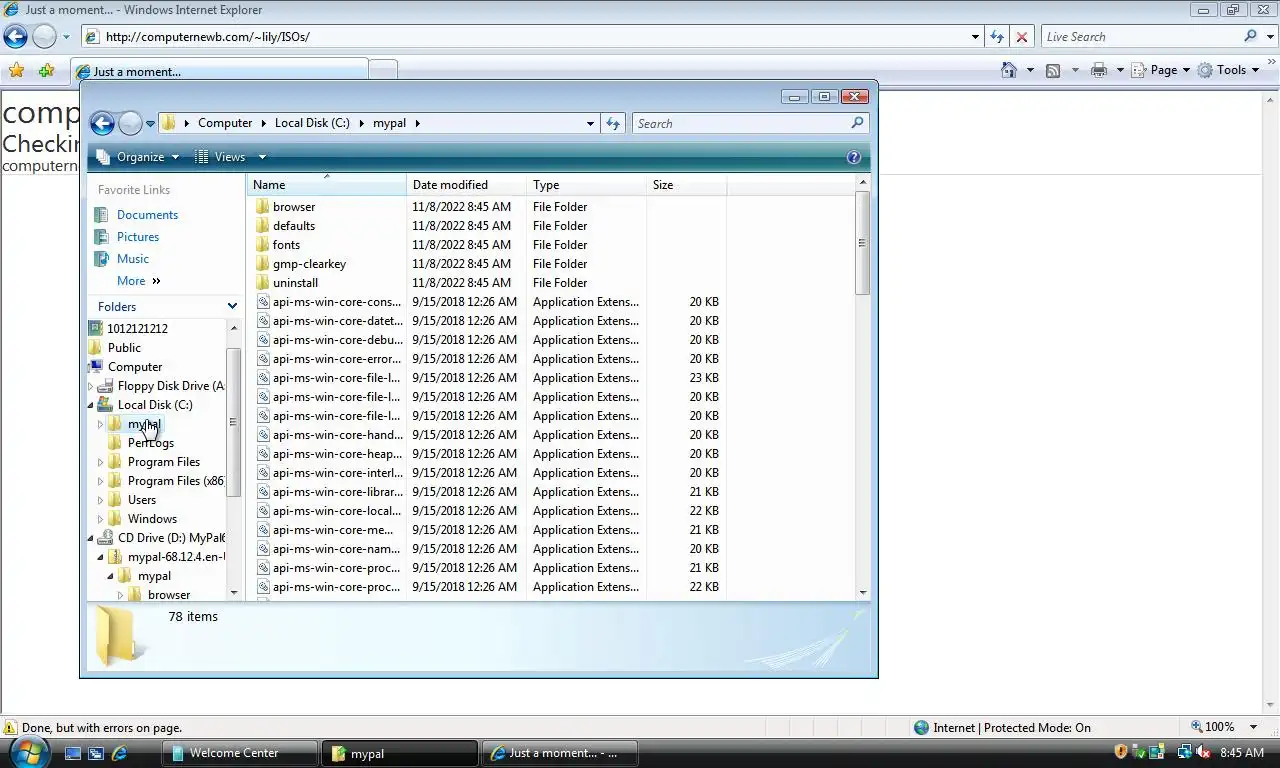The width and height of the screenshot is (1280, 768).
Task: Click the Windows Start orb
Action: tap(28, 751)
